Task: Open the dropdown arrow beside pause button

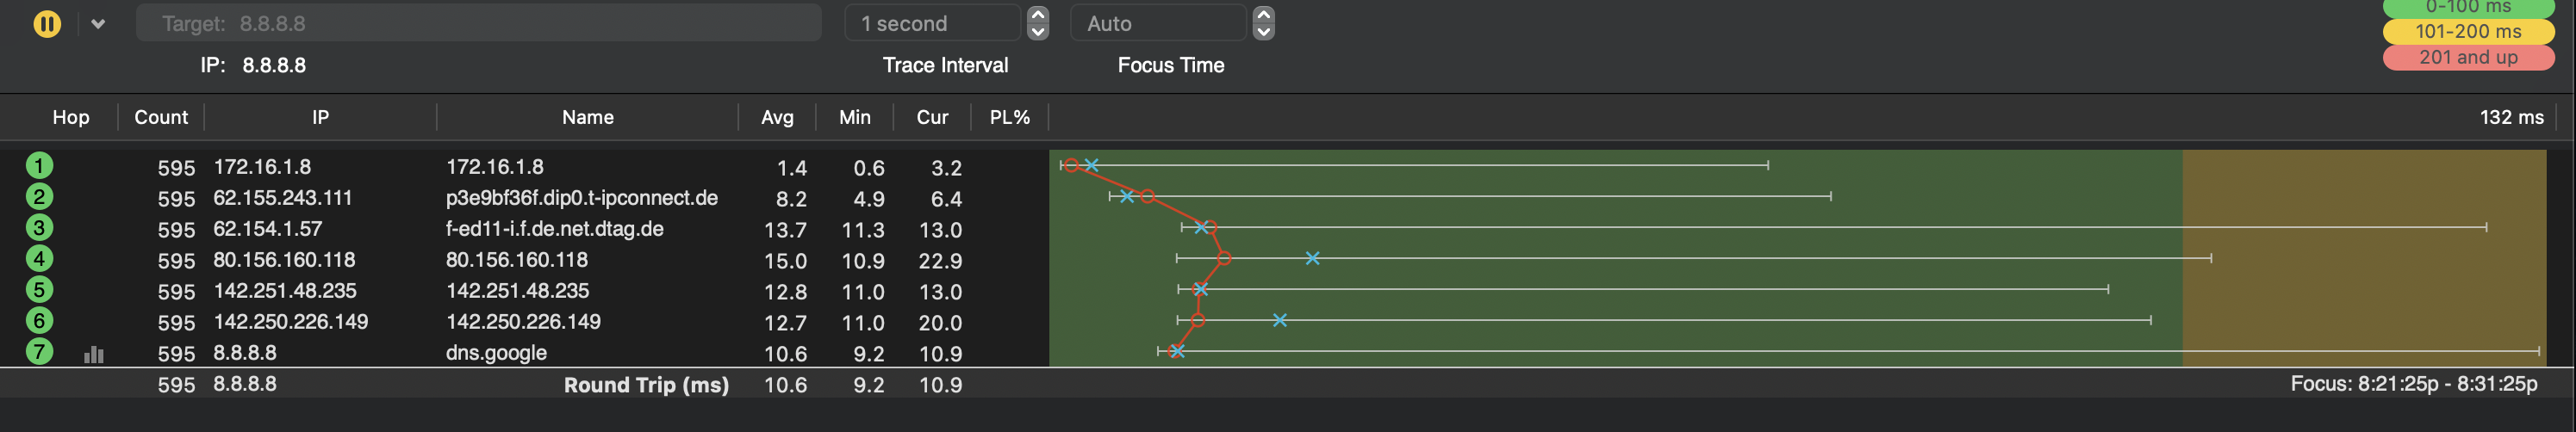Action: 98,24
